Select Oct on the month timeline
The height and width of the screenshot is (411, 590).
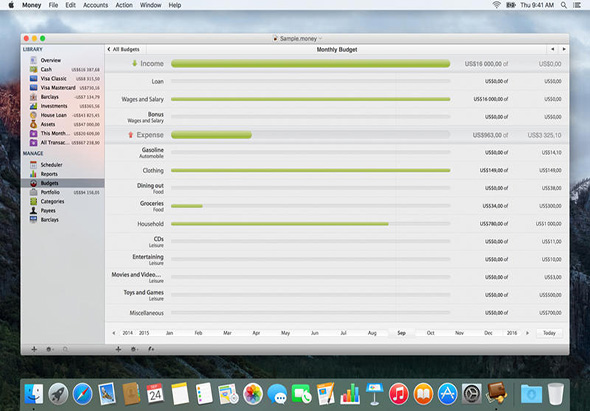tap(430, 333)
